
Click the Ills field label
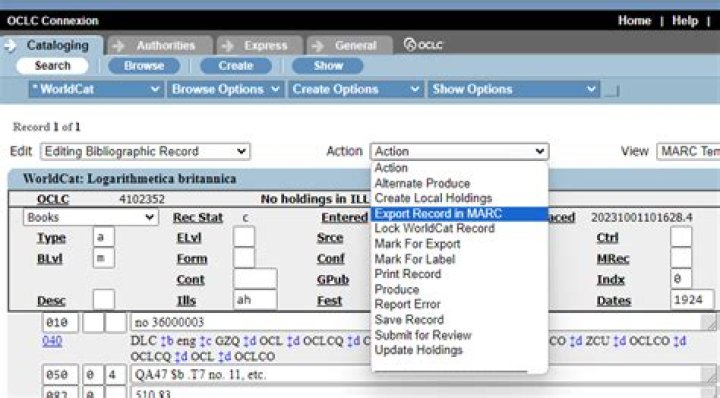(186, 301)
